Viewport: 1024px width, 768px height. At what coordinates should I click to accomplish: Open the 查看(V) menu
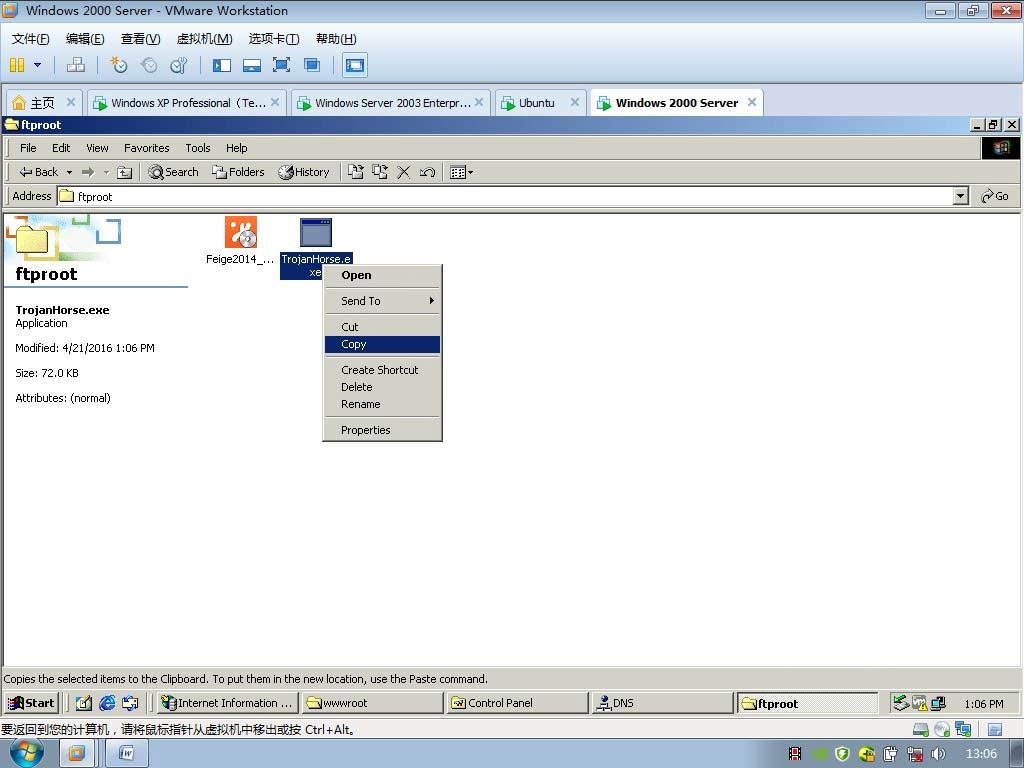[x=140, y=39]
